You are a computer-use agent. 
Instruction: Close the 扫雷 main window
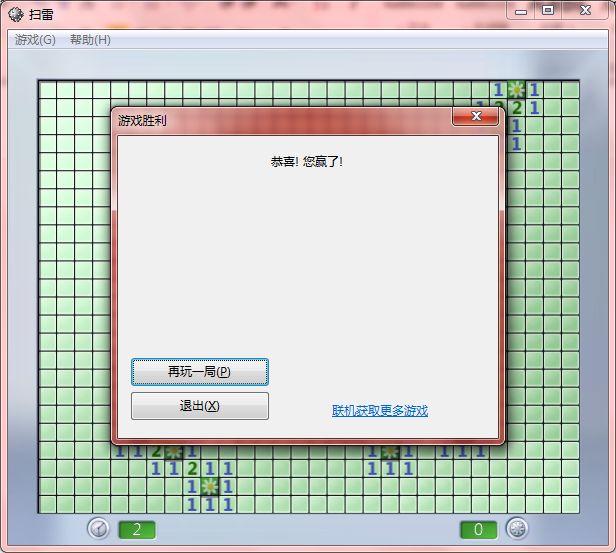(585, 10)
